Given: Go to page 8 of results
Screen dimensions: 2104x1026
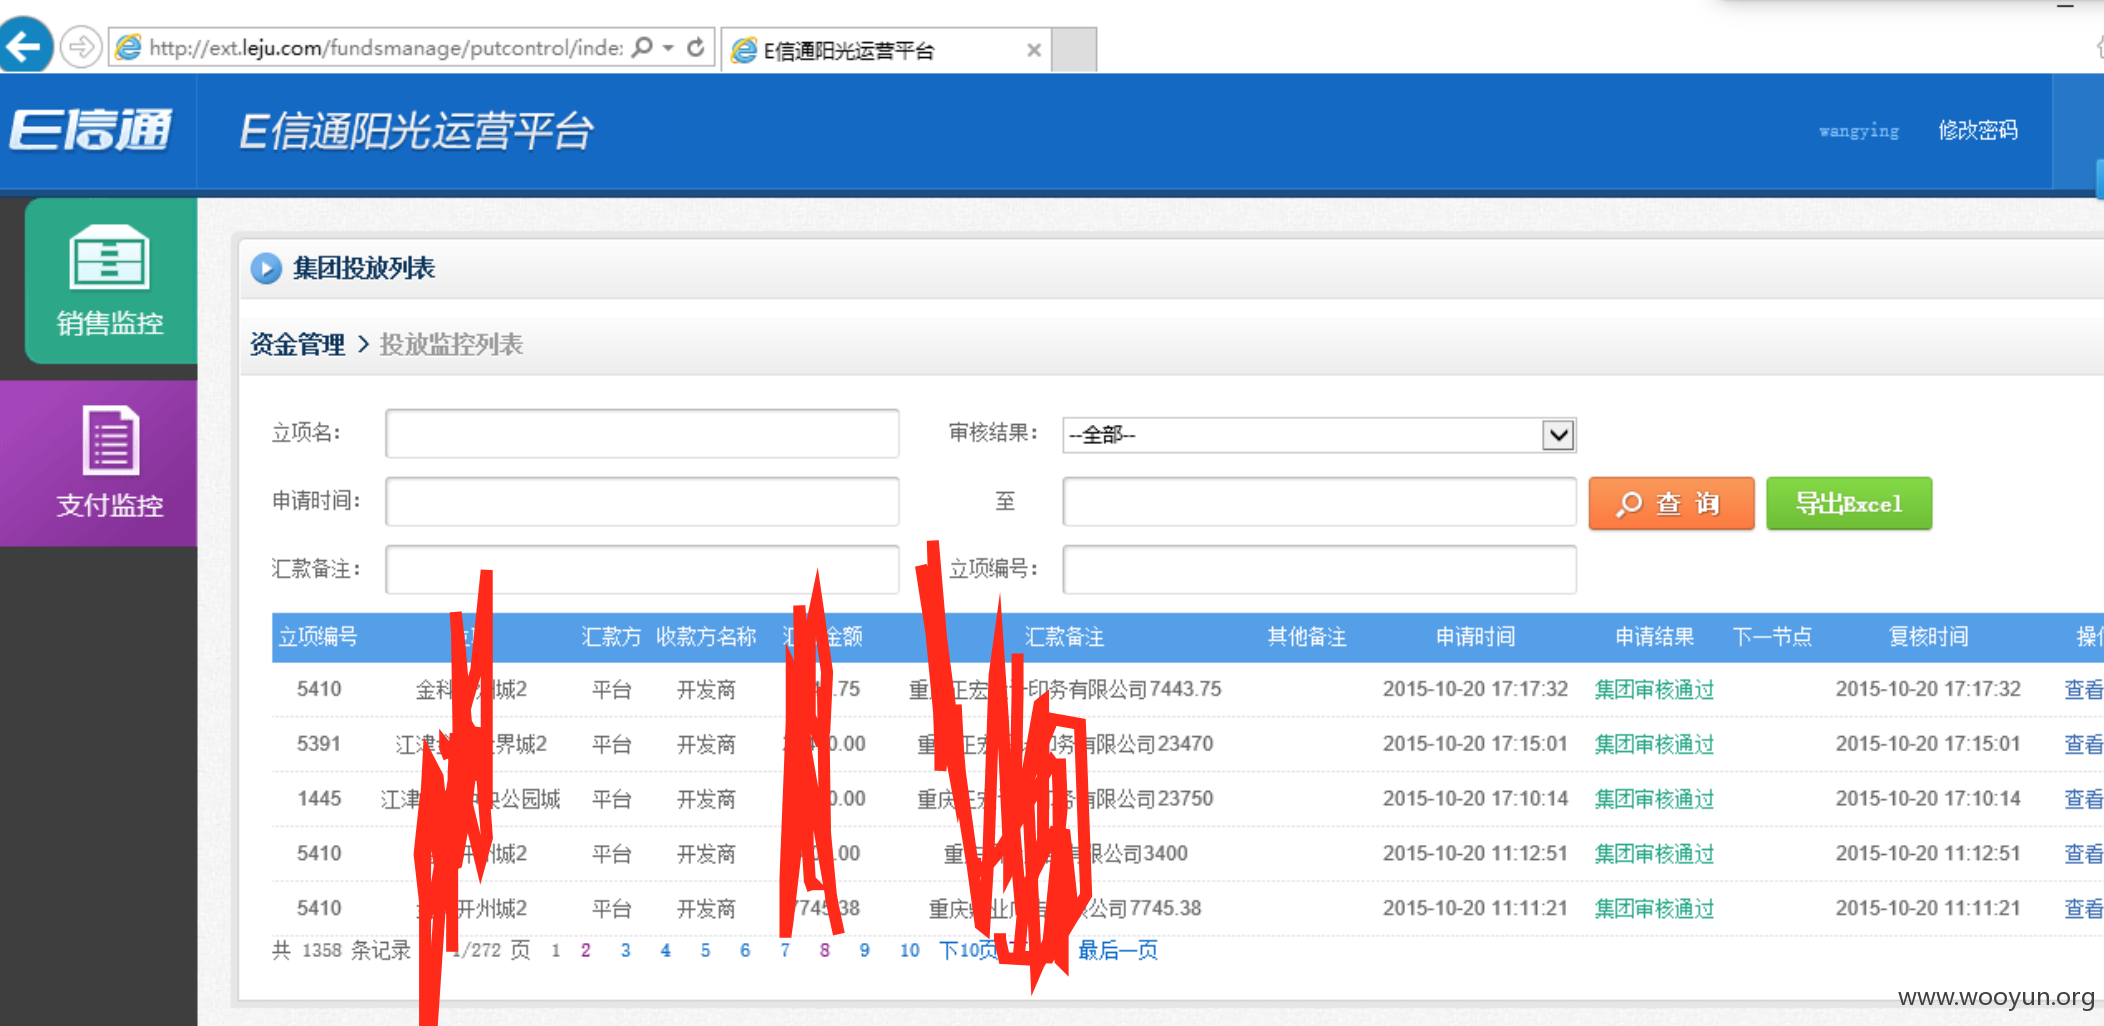Looking at the screenshot, I should [825, 950].
